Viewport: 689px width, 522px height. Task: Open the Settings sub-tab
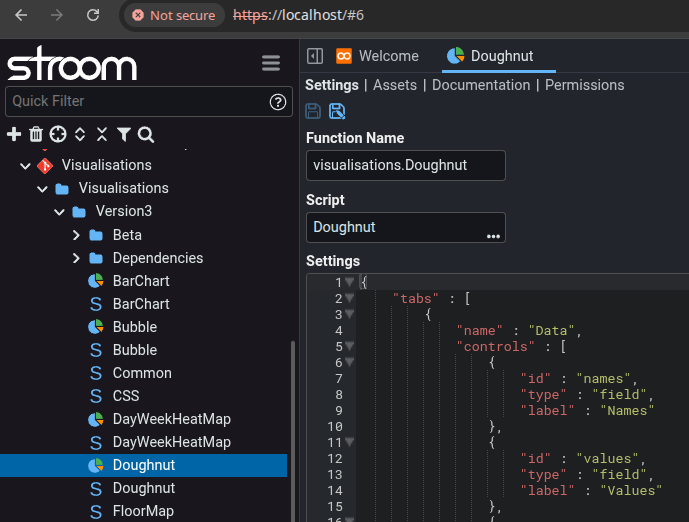(x=332, y=85)
